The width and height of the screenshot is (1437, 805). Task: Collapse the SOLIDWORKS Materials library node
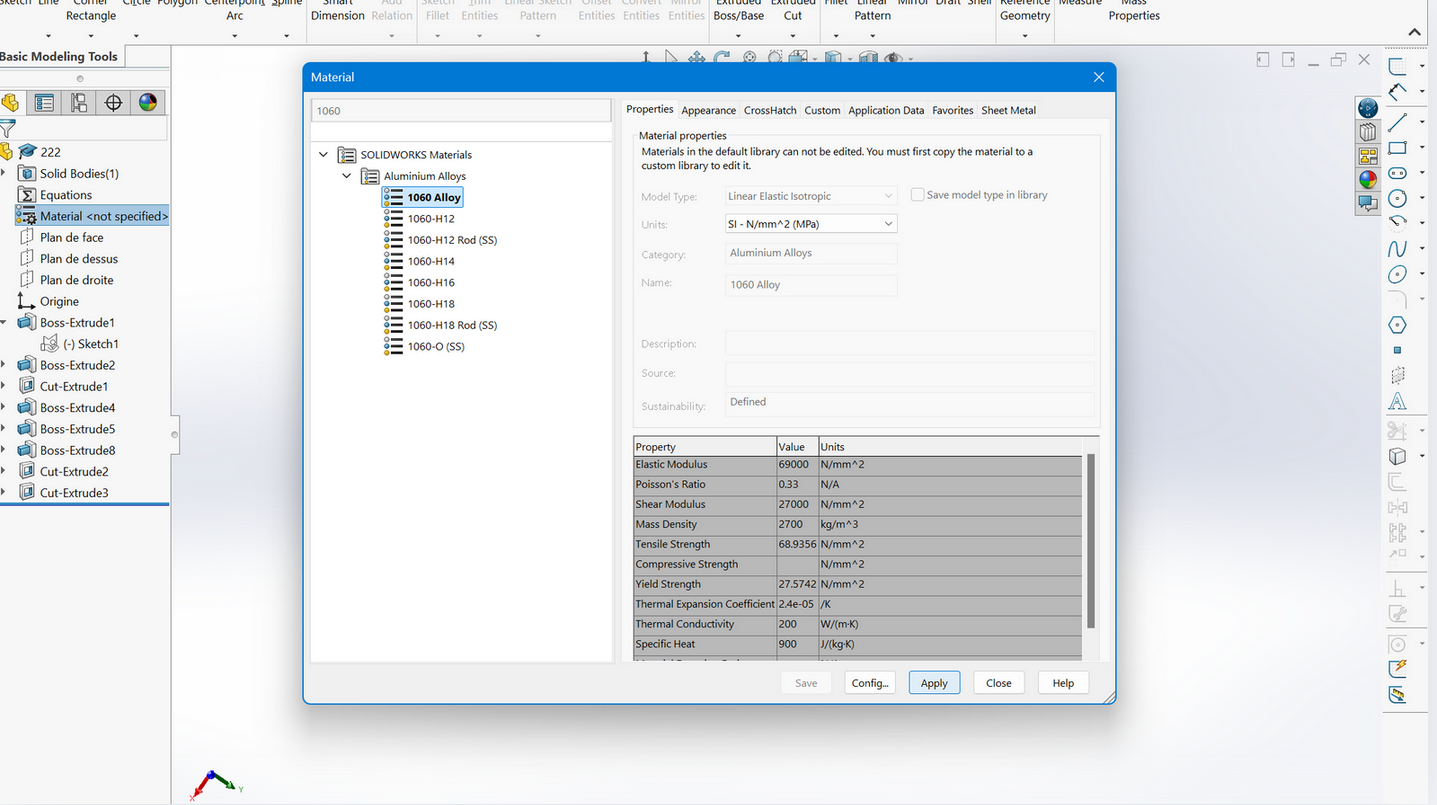pyautogui.click(x=323, y=155)
